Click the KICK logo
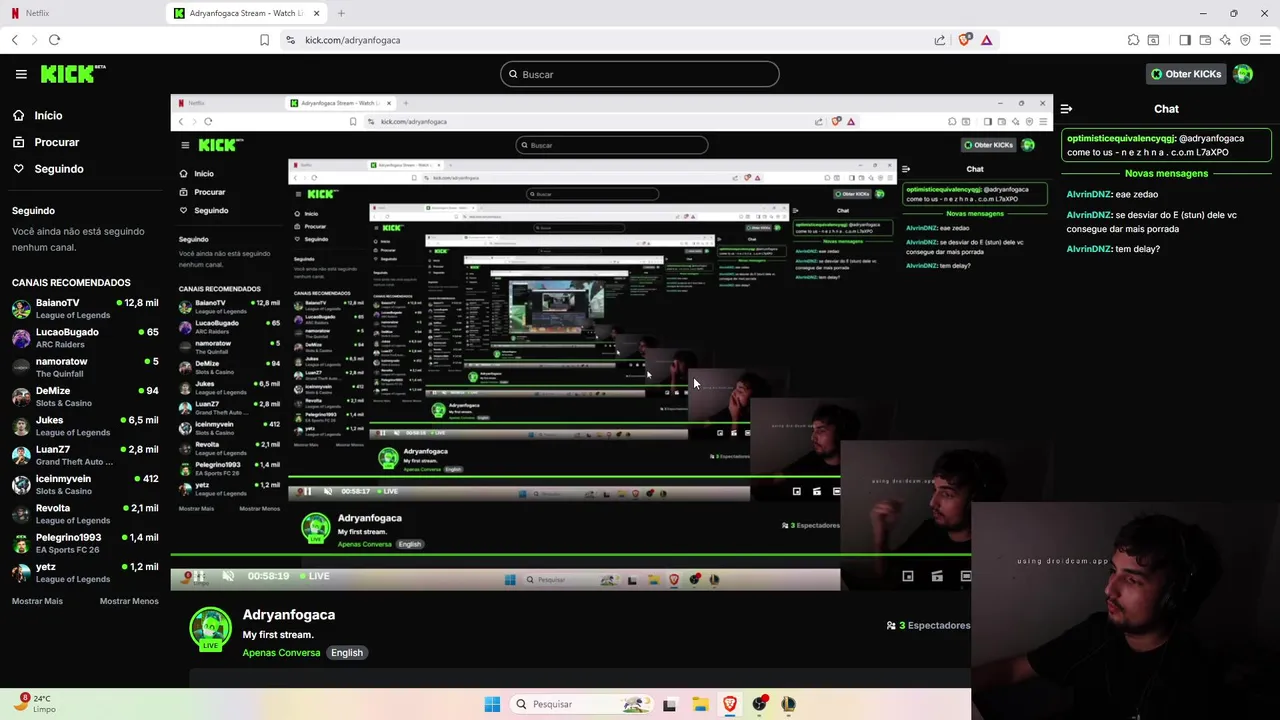Viewport: 1280px width, 720px height. (73, 74)
